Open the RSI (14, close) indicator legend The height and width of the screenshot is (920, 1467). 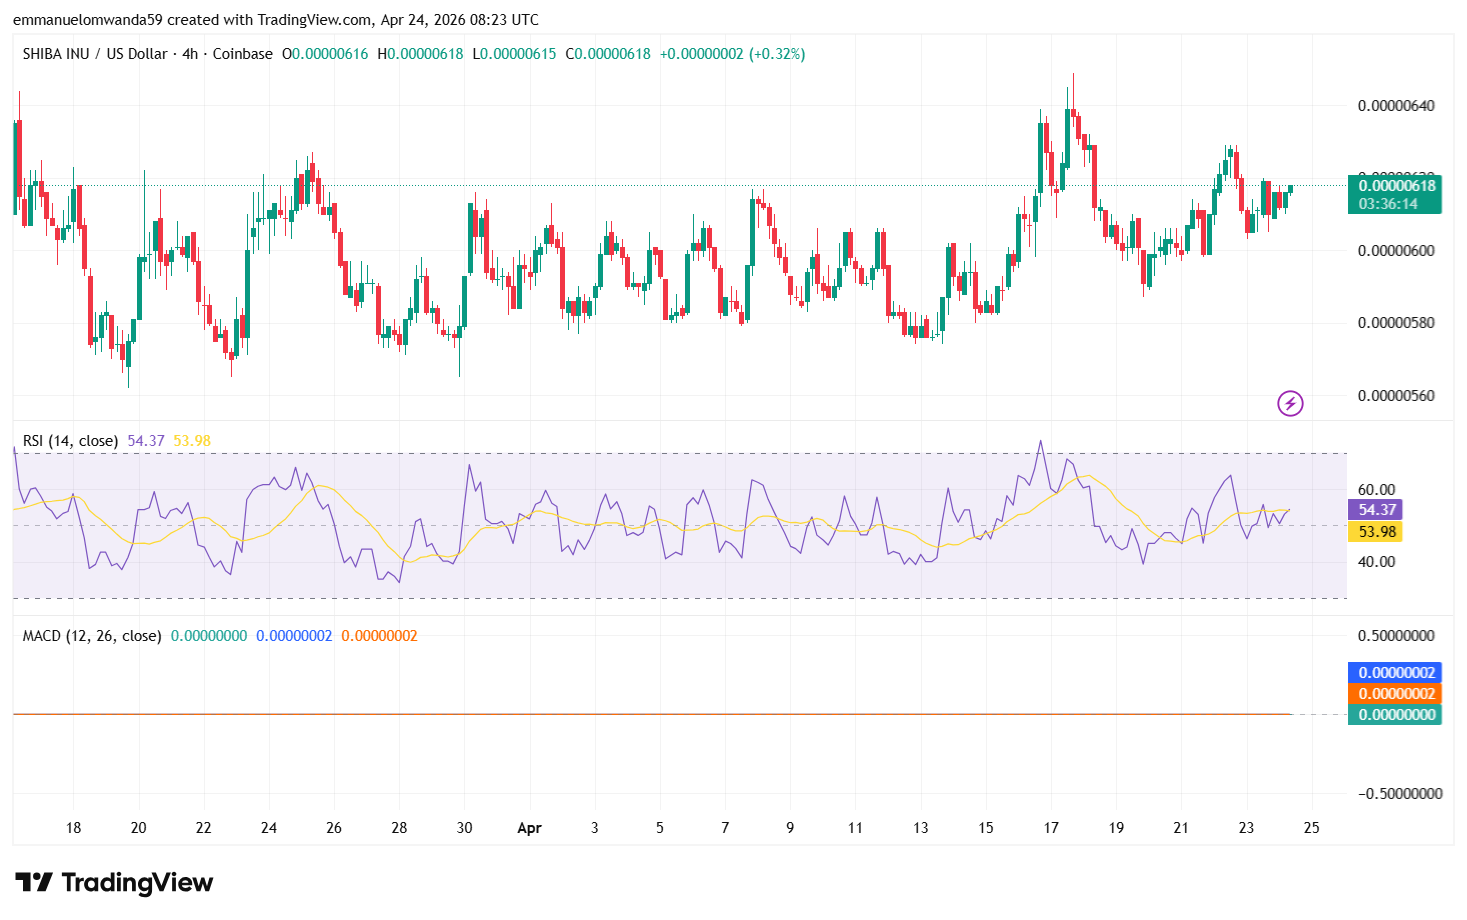[x=70, y=441]
